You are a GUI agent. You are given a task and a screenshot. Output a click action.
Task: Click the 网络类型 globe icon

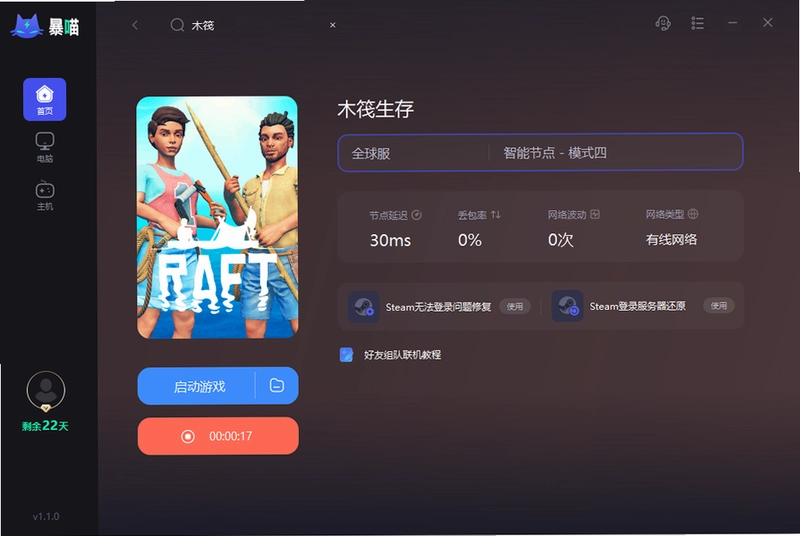tap(693, 214)
